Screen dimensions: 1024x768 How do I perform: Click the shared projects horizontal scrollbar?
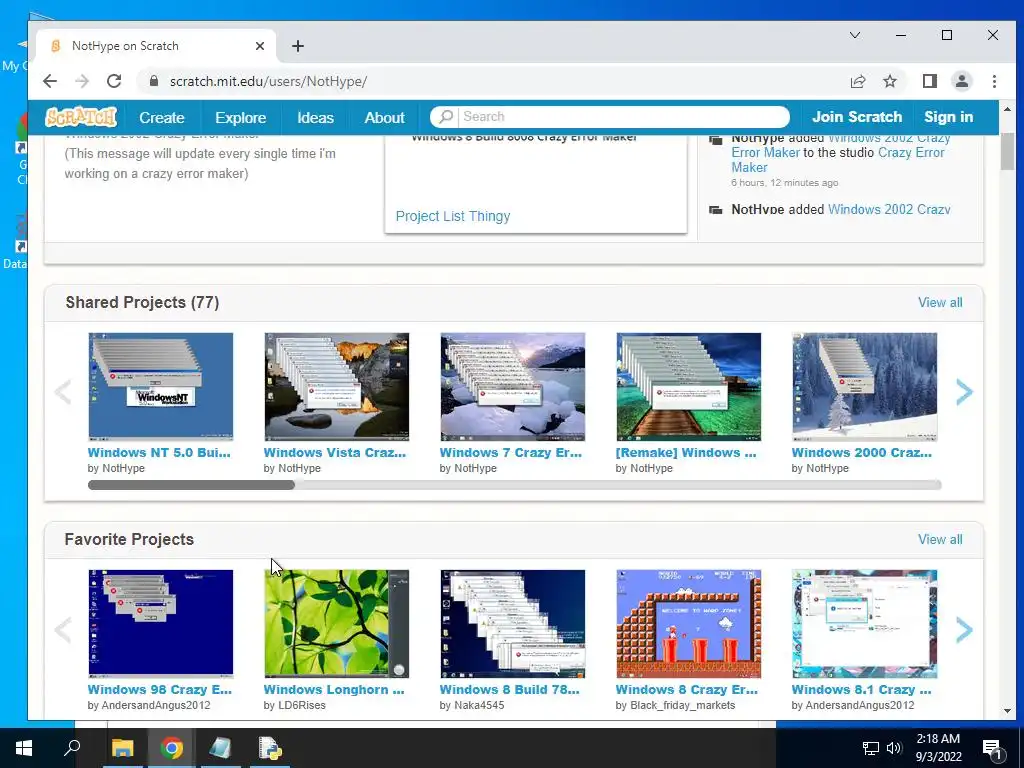[x=191, y=485]
